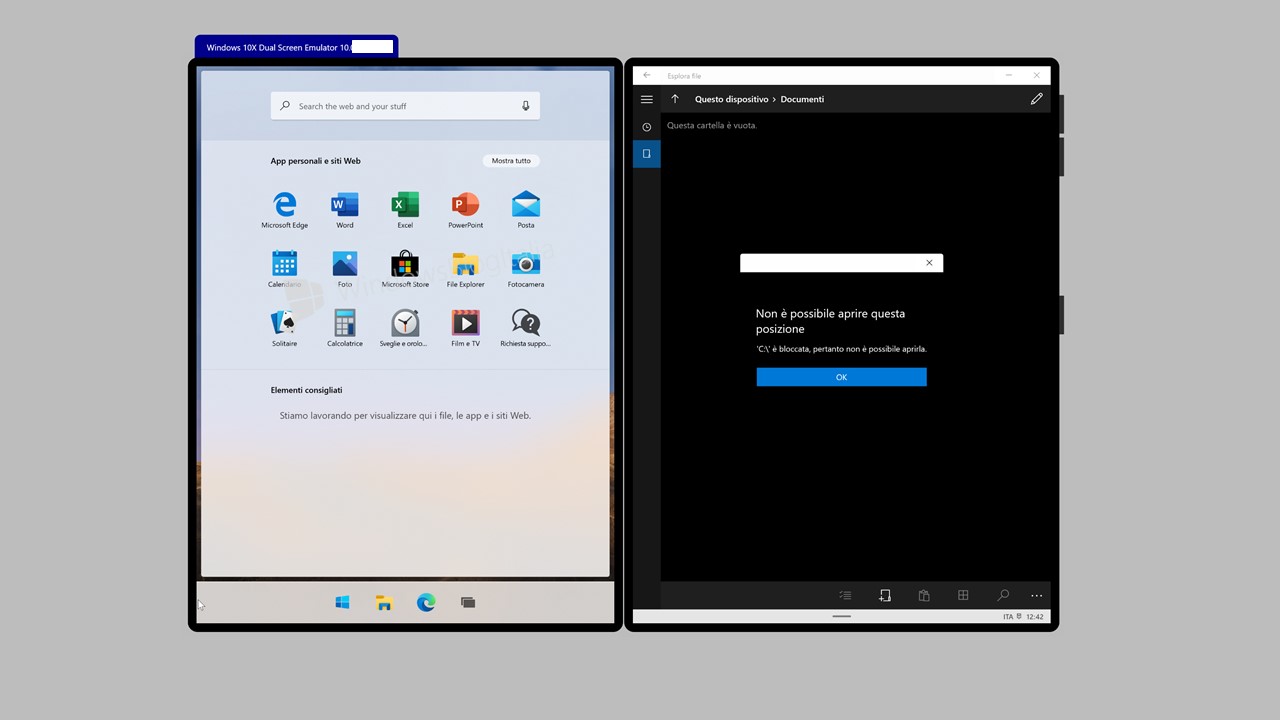Open File Explorer from the app grid

point(465,270)
